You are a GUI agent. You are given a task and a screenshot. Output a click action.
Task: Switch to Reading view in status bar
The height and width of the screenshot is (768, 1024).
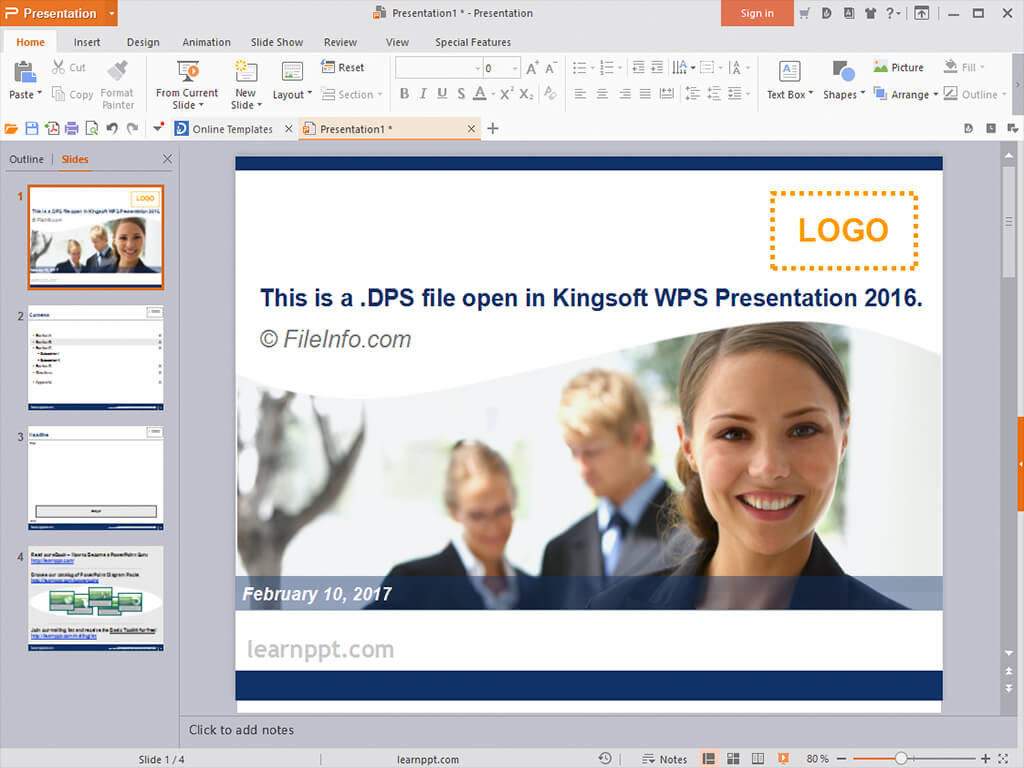tap(758, 758)
